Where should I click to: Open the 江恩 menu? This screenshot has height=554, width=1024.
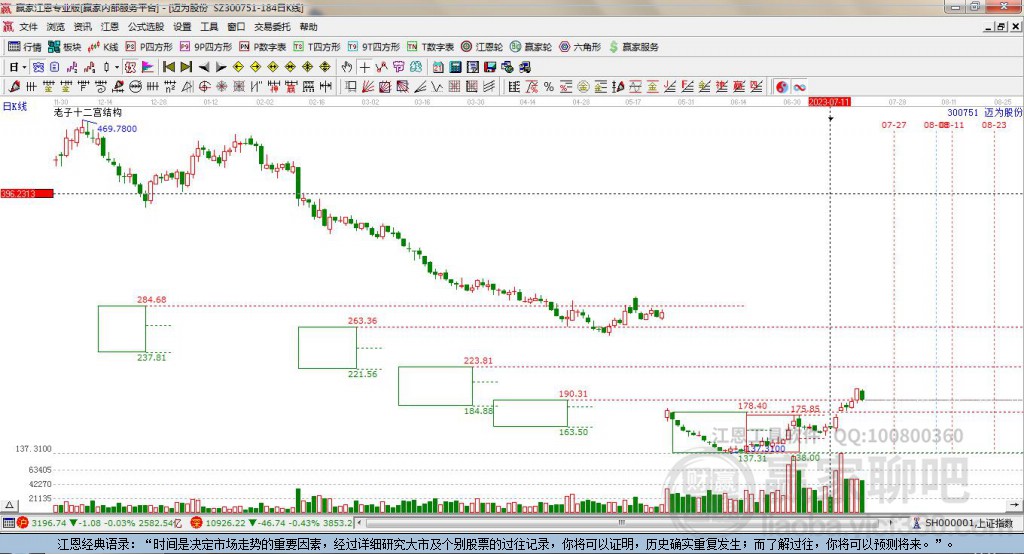pyautogui.click(x=110, y=27)
